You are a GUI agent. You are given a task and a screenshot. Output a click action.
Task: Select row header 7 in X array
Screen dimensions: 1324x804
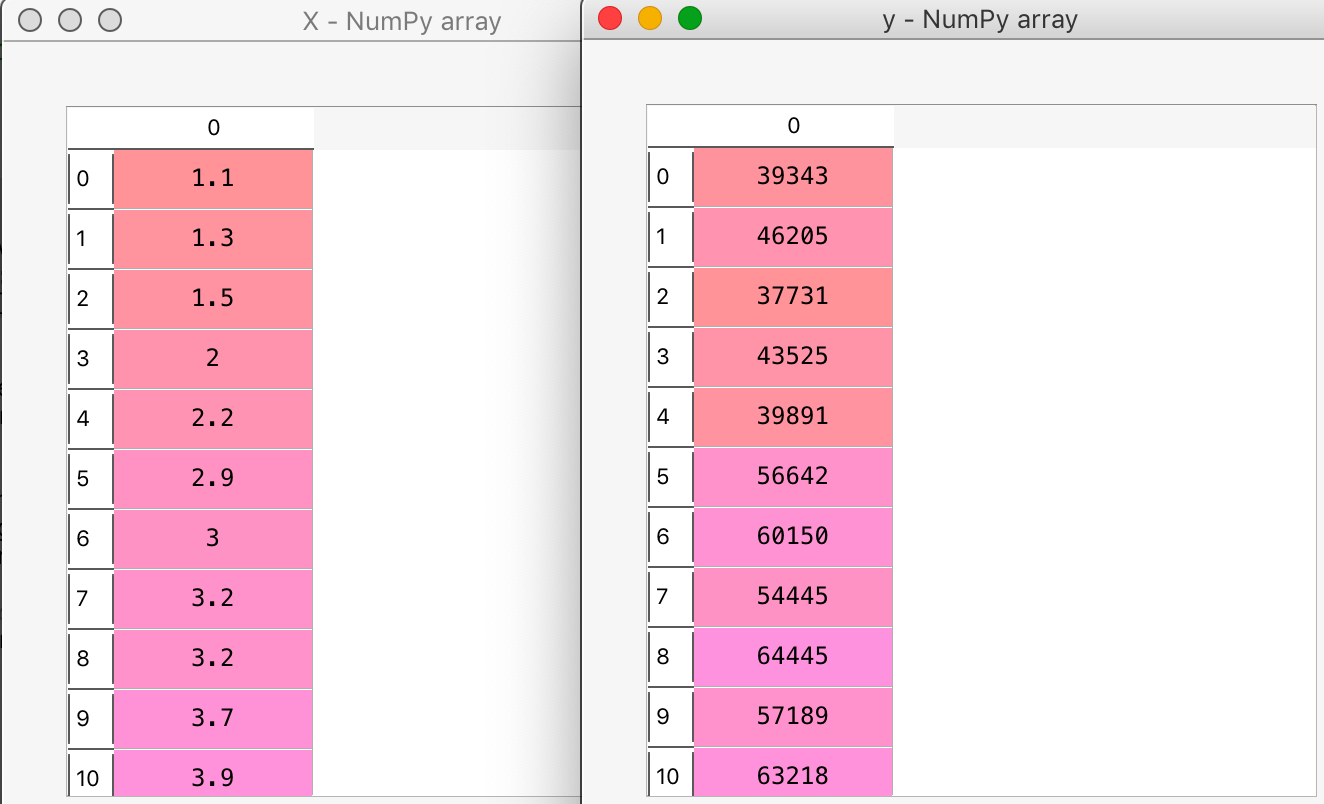coord(91,599)
